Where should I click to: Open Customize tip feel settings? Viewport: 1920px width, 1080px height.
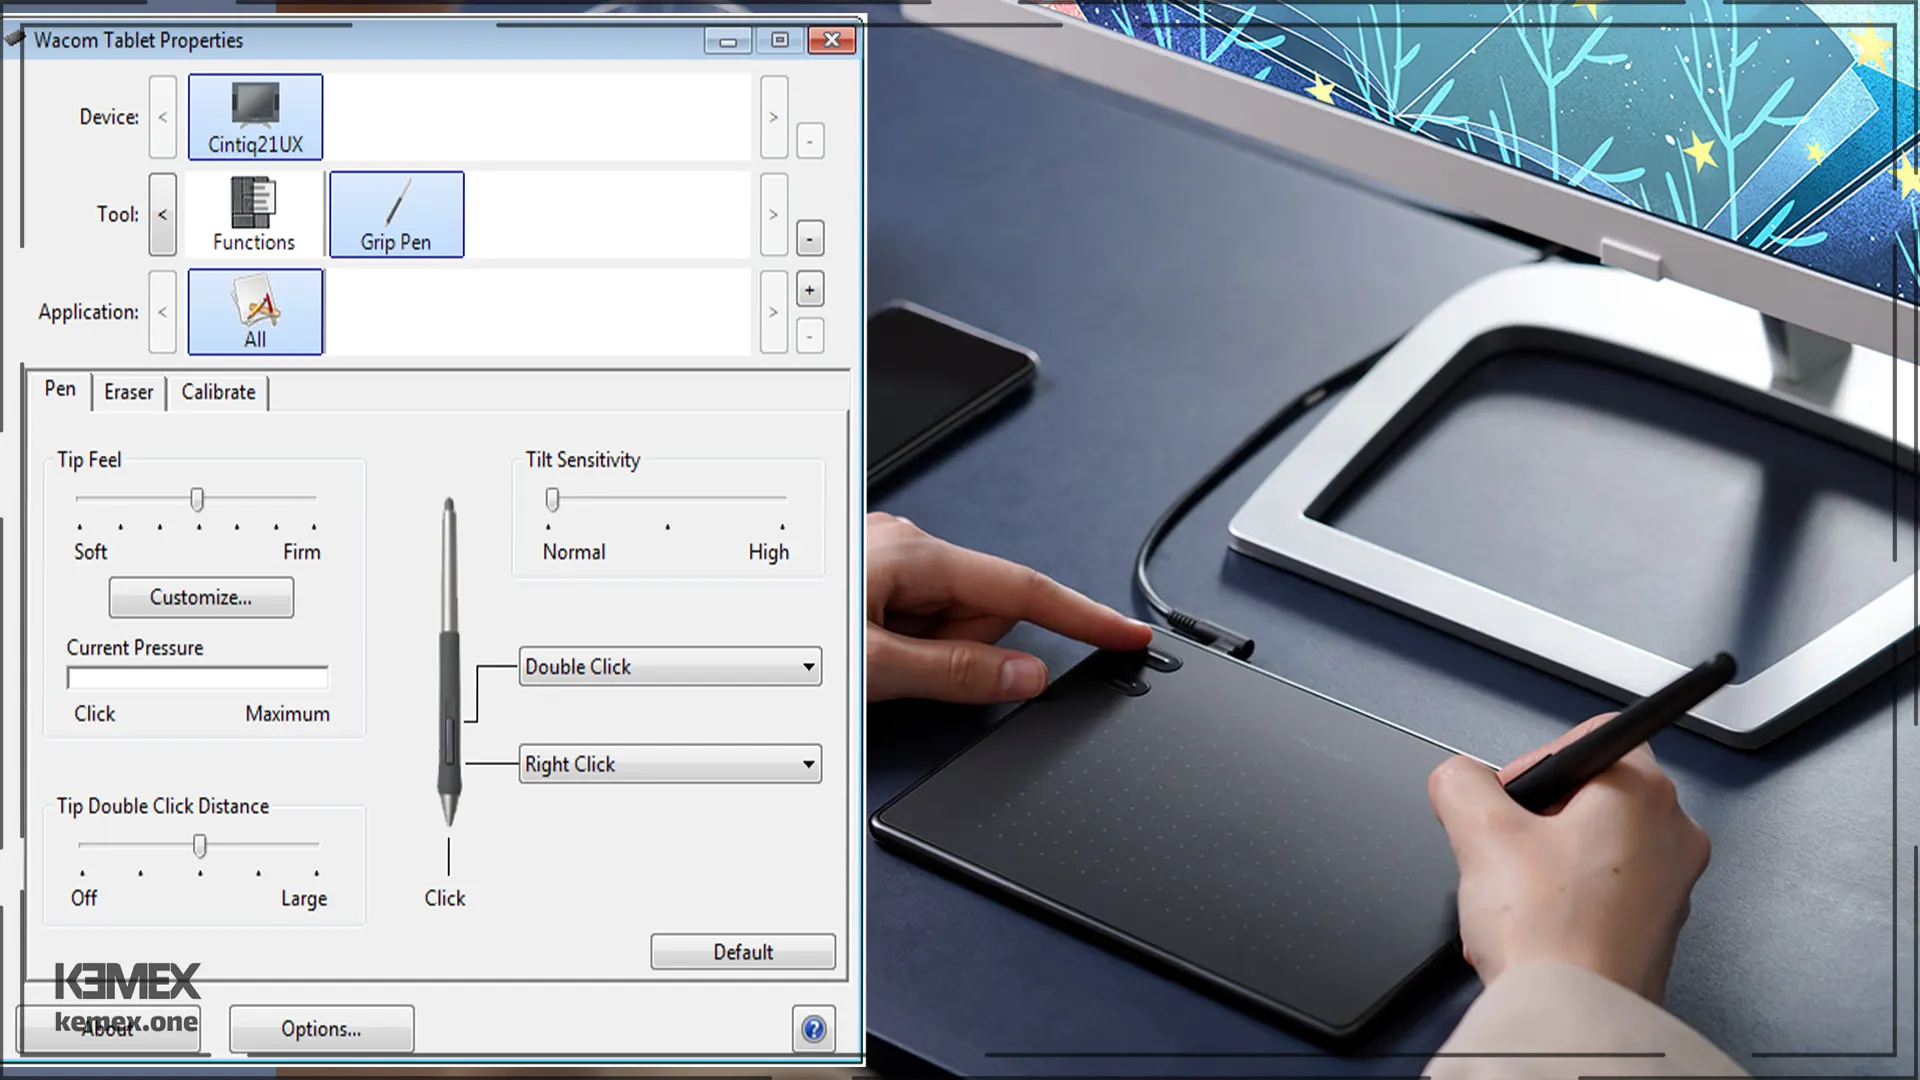(201, 597)
